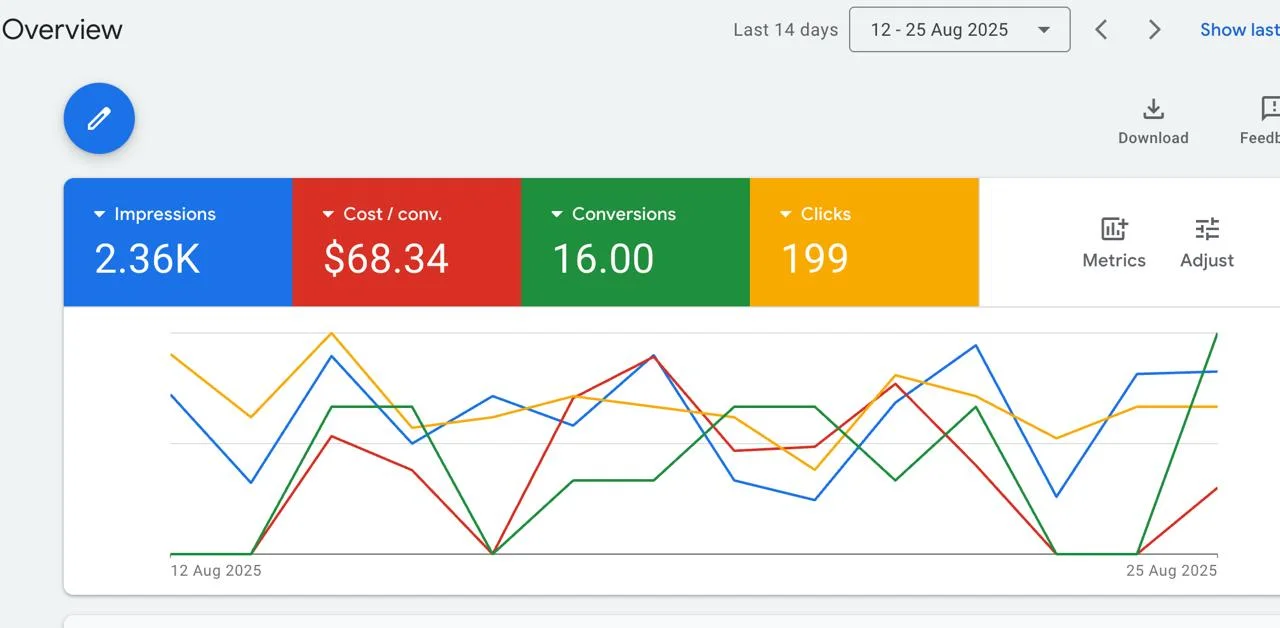The height and width of the screenshot is (628, 1280).
Task: Expand the Clicks metric dropdown arrow
Action: pyautogui.click(x=786, y=215)
